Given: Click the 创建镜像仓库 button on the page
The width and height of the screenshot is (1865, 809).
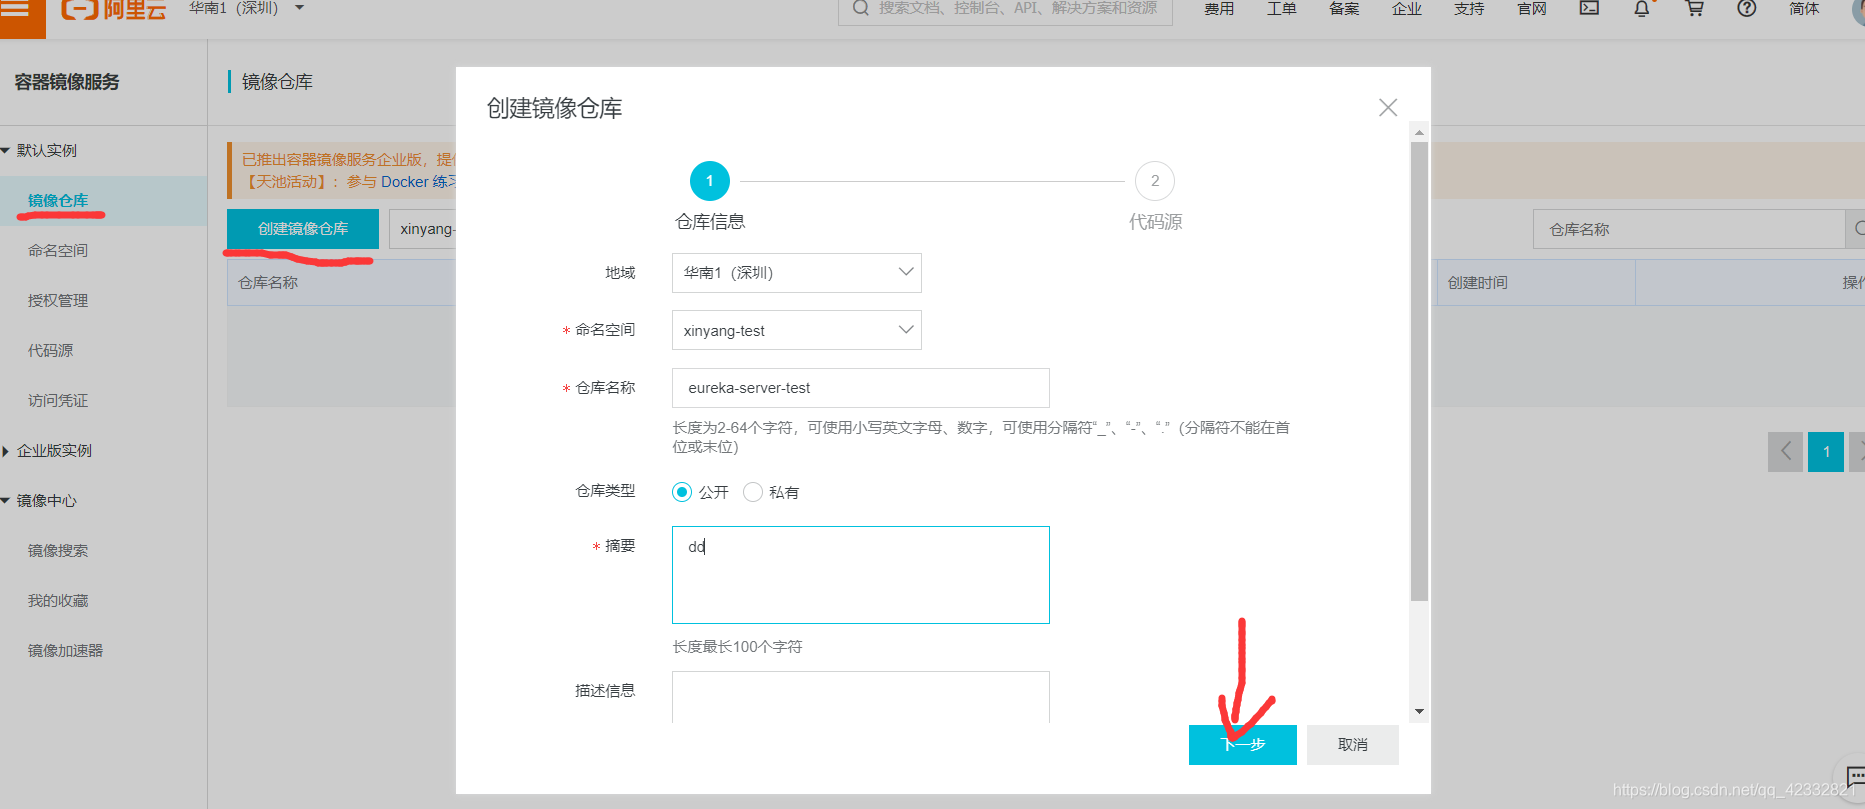Looking at the screenshot, I should [x=303, y=229].
